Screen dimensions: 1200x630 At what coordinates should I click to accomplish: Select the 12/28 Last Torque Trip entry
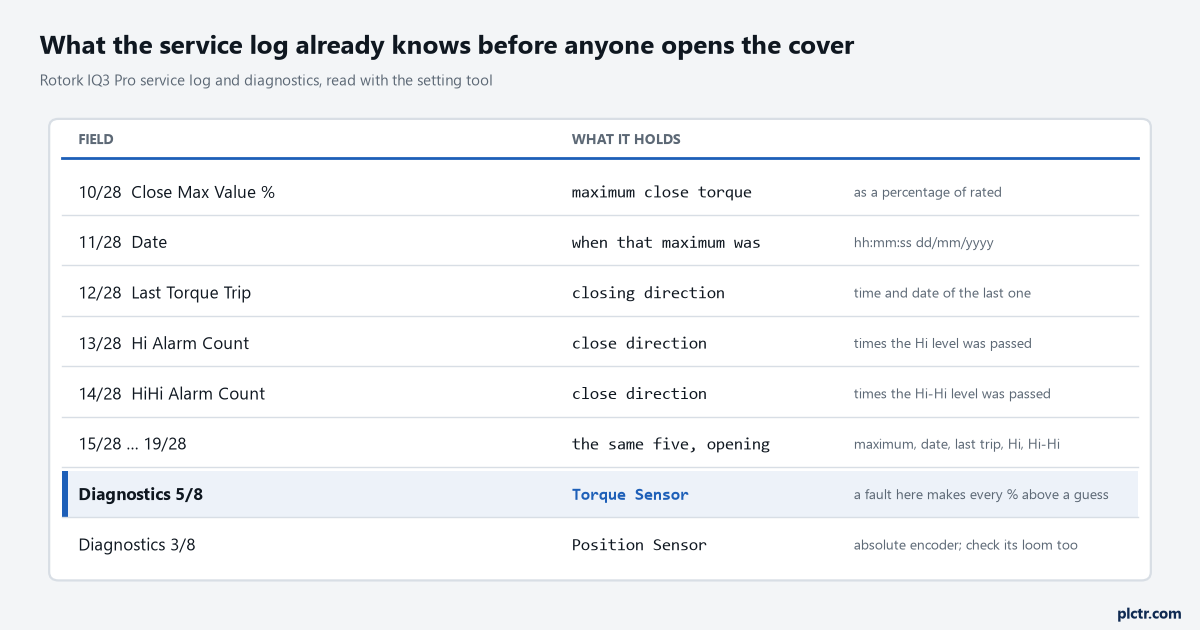click(600, 292)
